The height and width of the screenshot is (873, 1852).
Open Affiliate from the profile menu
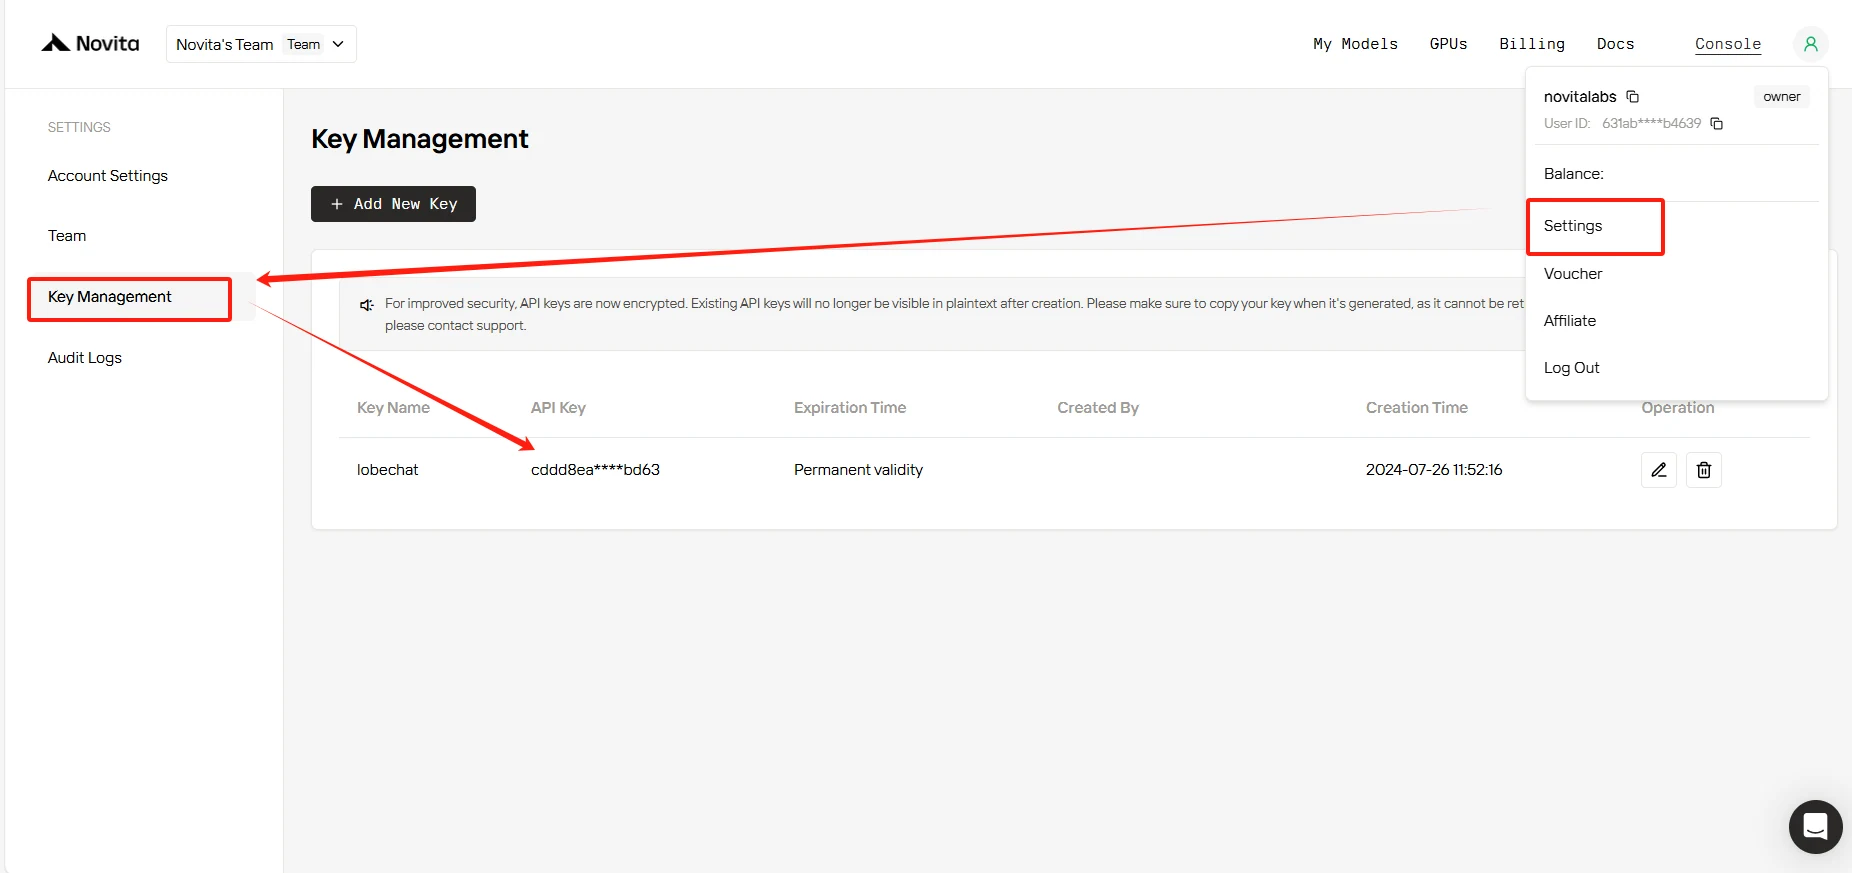1570,321
